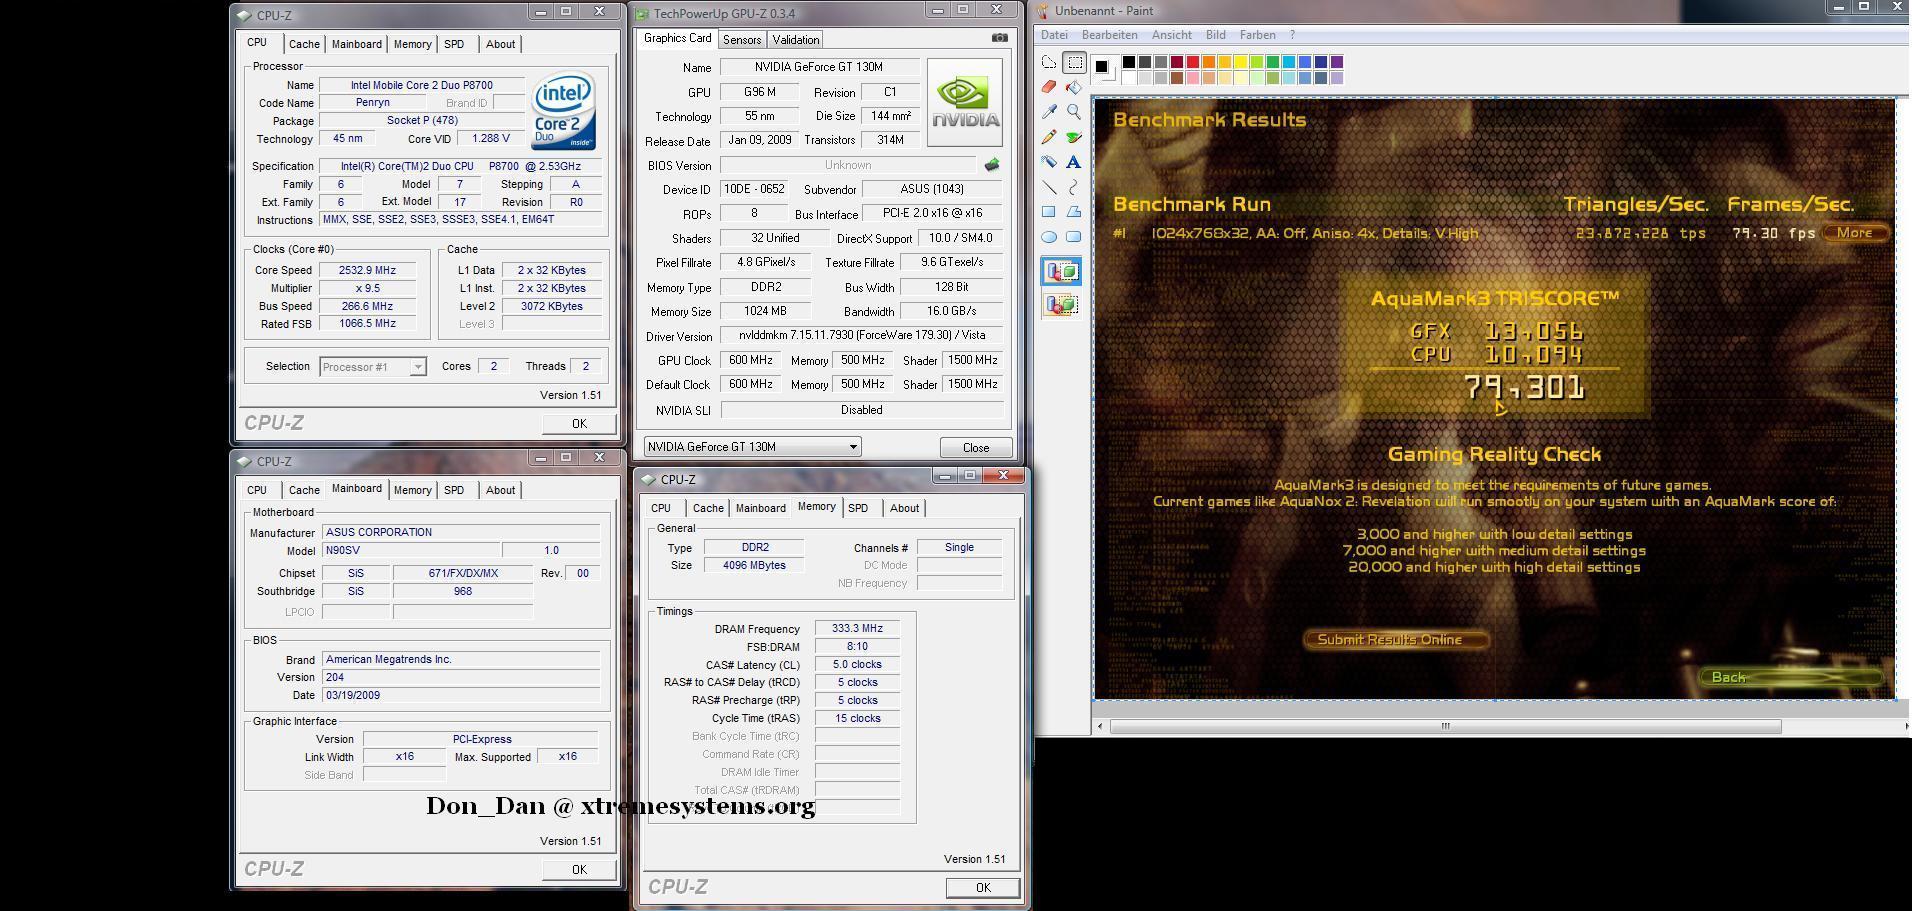Viewport: 1912px width, 911px height.
Task: Open the Ansicht menu in Paint
Action: coord(1171,35)
